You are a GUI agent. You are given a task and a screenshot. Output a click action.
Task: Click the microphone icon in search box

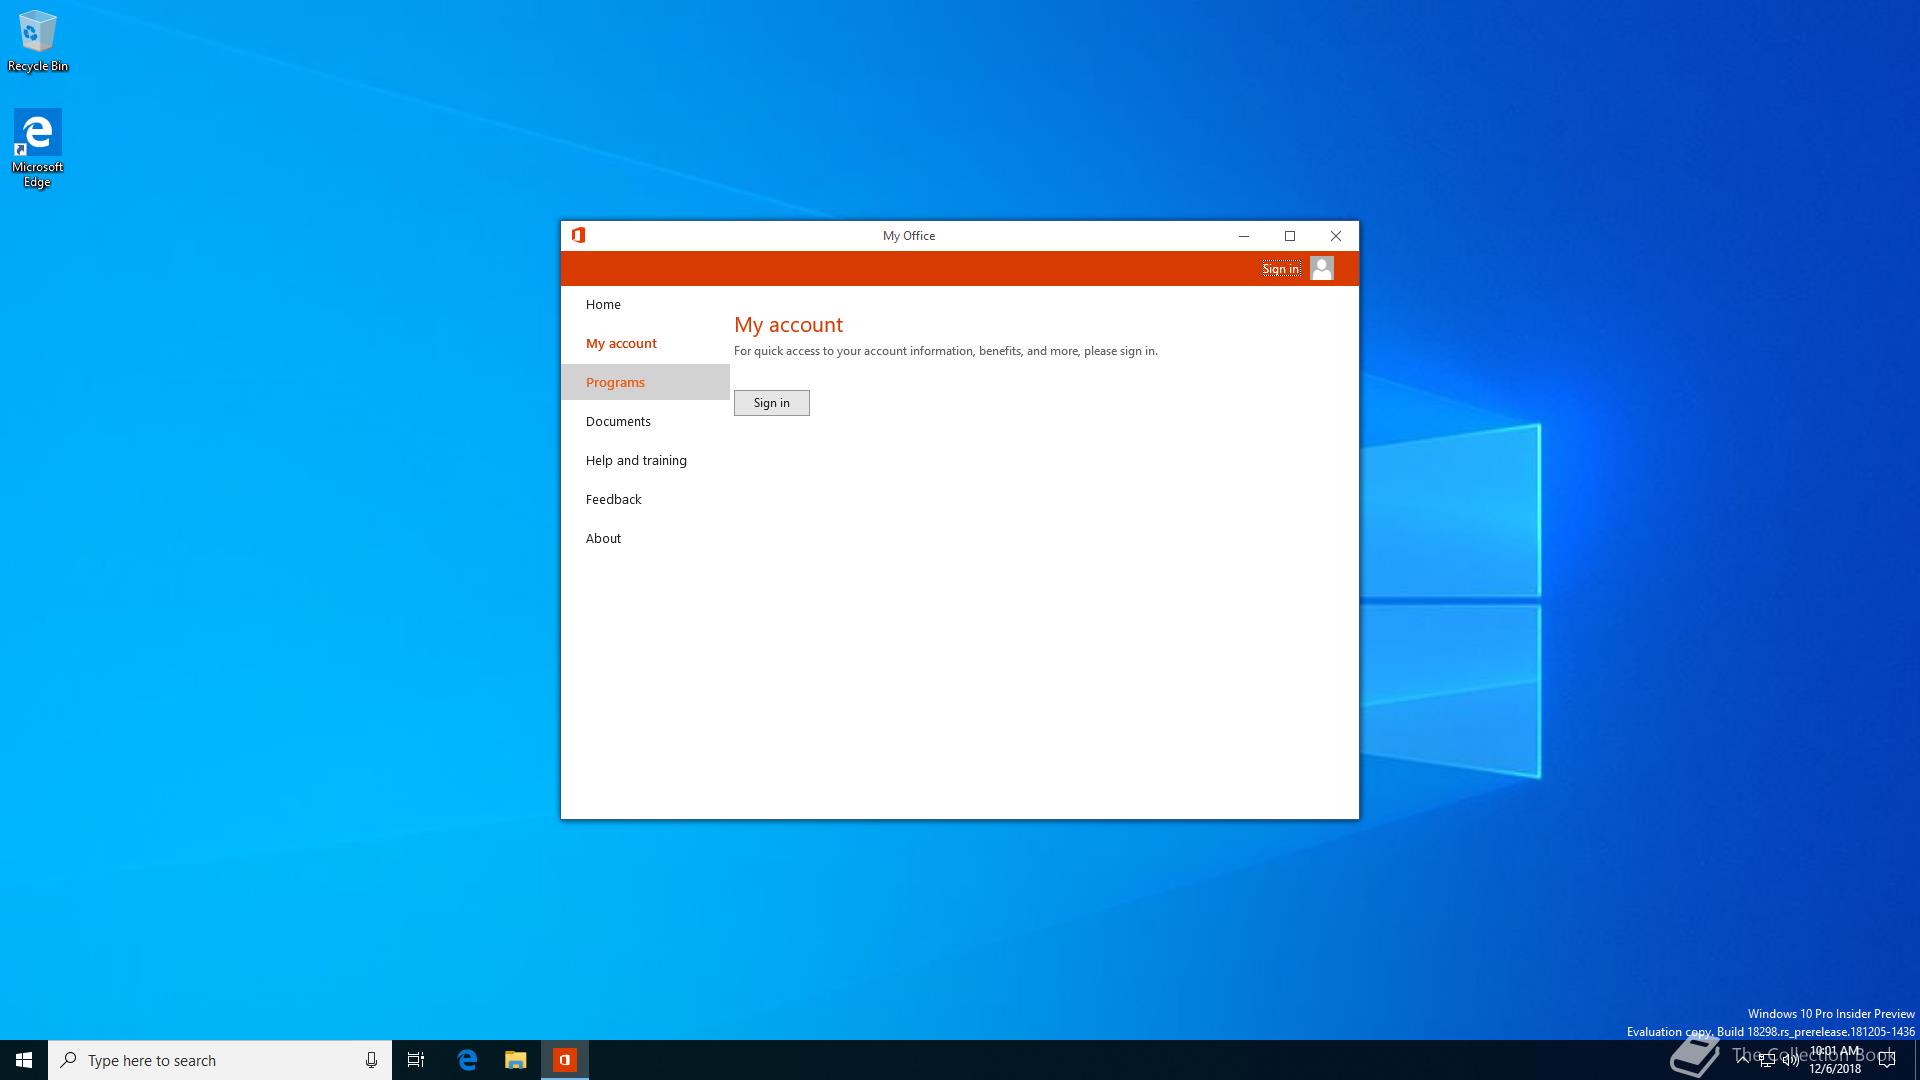(x=371, y=1060)
